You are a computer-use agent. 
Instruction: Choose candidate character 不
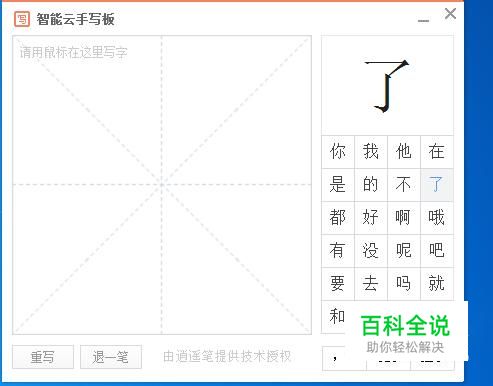(x=404, y=185)
